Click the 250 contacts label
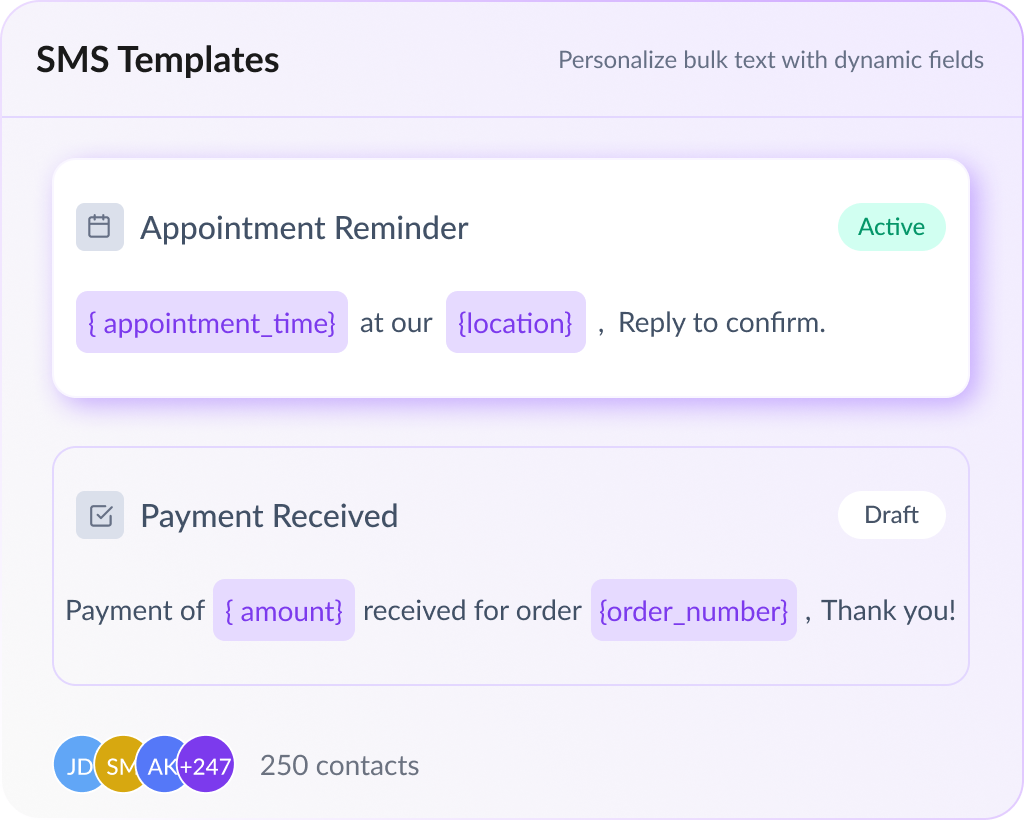This screenshot has width=1024, height=820. (x=339, y=766)
